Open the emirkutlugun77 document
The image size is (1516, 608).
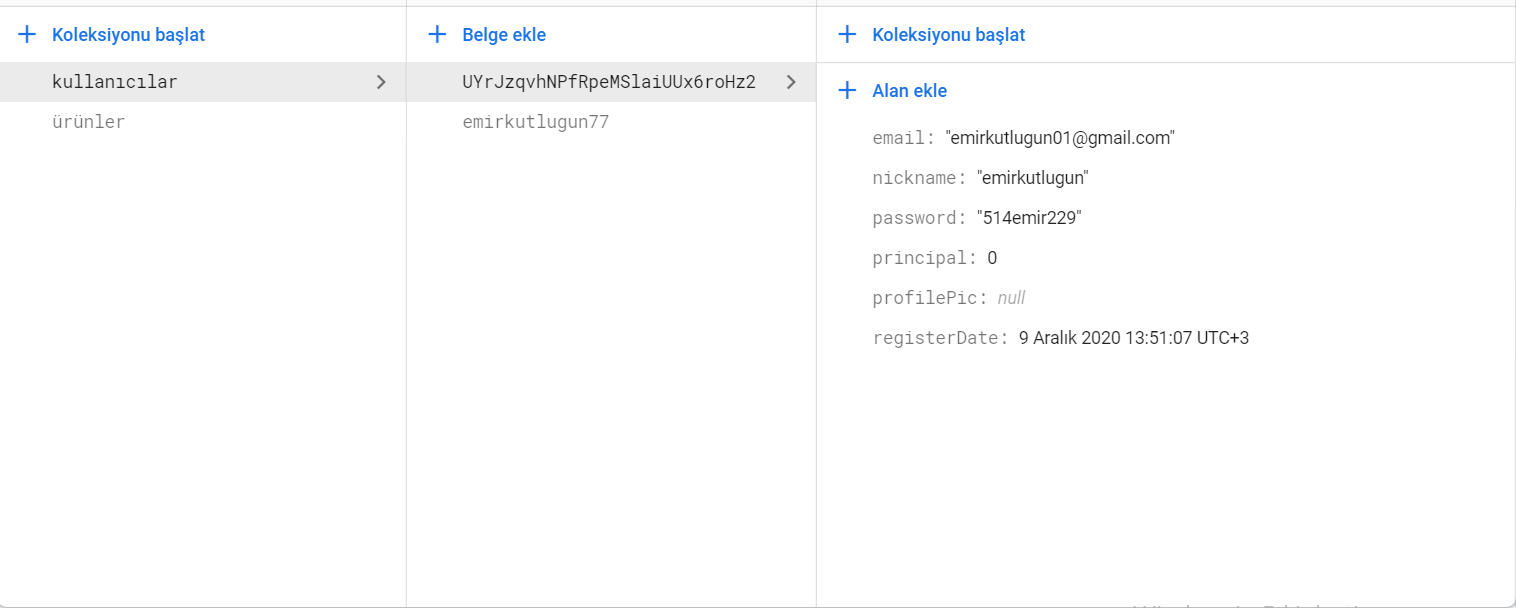pos(535,122)
